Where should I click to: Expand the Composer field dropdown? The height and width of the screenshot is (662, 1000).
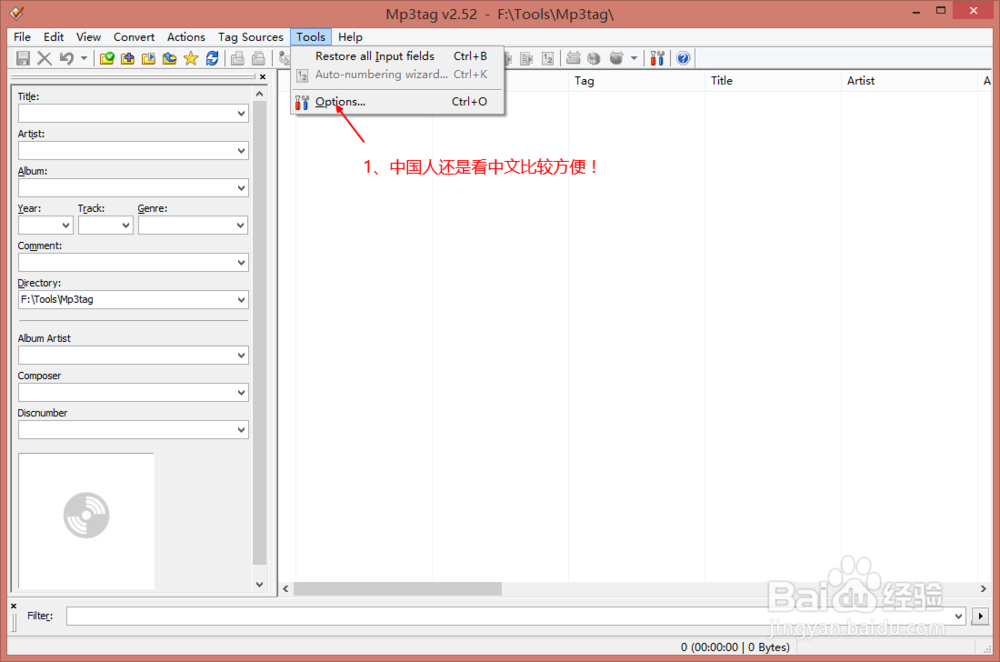241,393
